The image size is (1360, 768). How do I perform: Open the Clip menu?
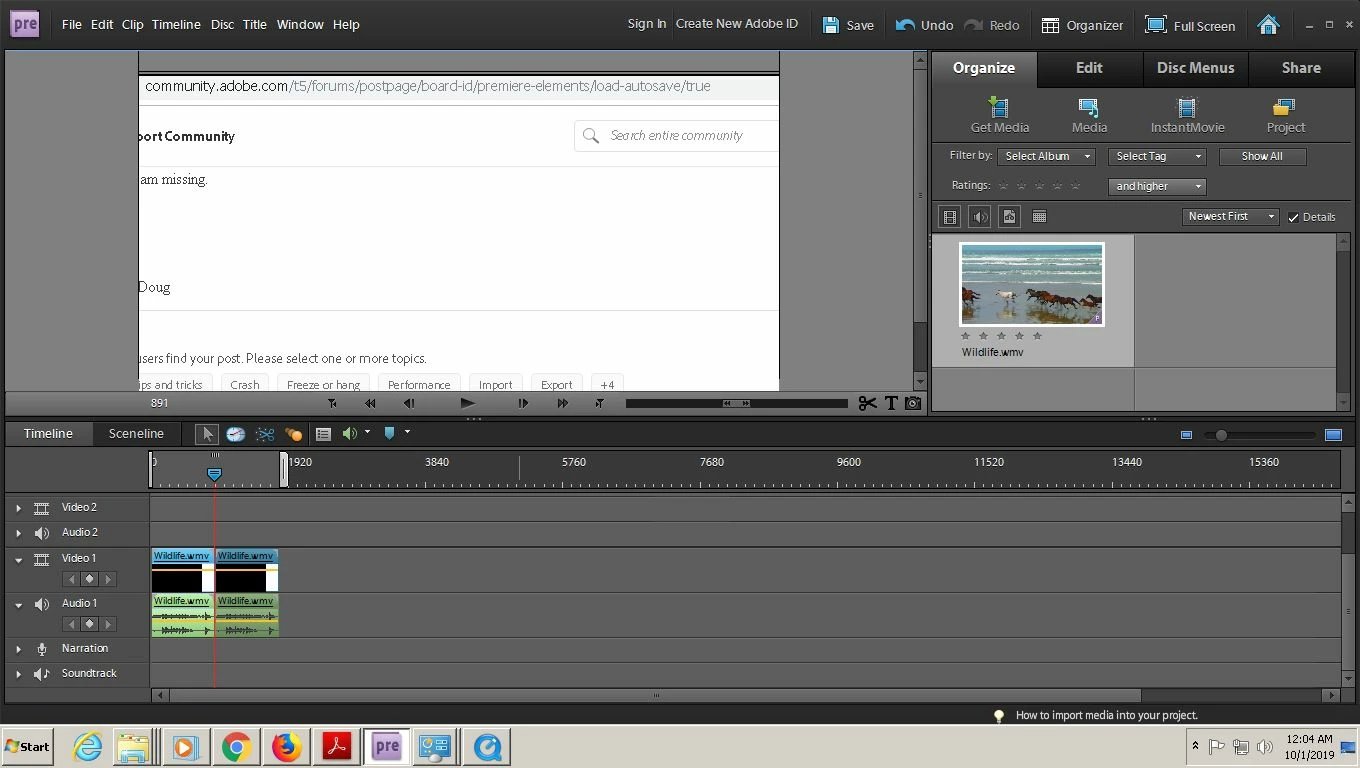pyautogui.click(x=133, y=24)
